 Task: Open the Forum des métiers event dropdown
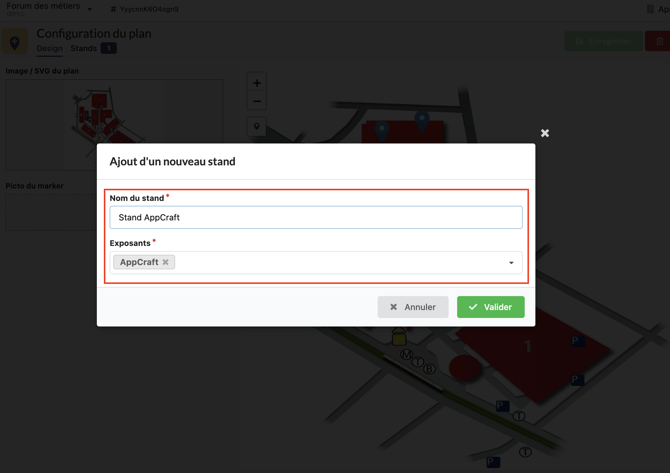(89, 9)
